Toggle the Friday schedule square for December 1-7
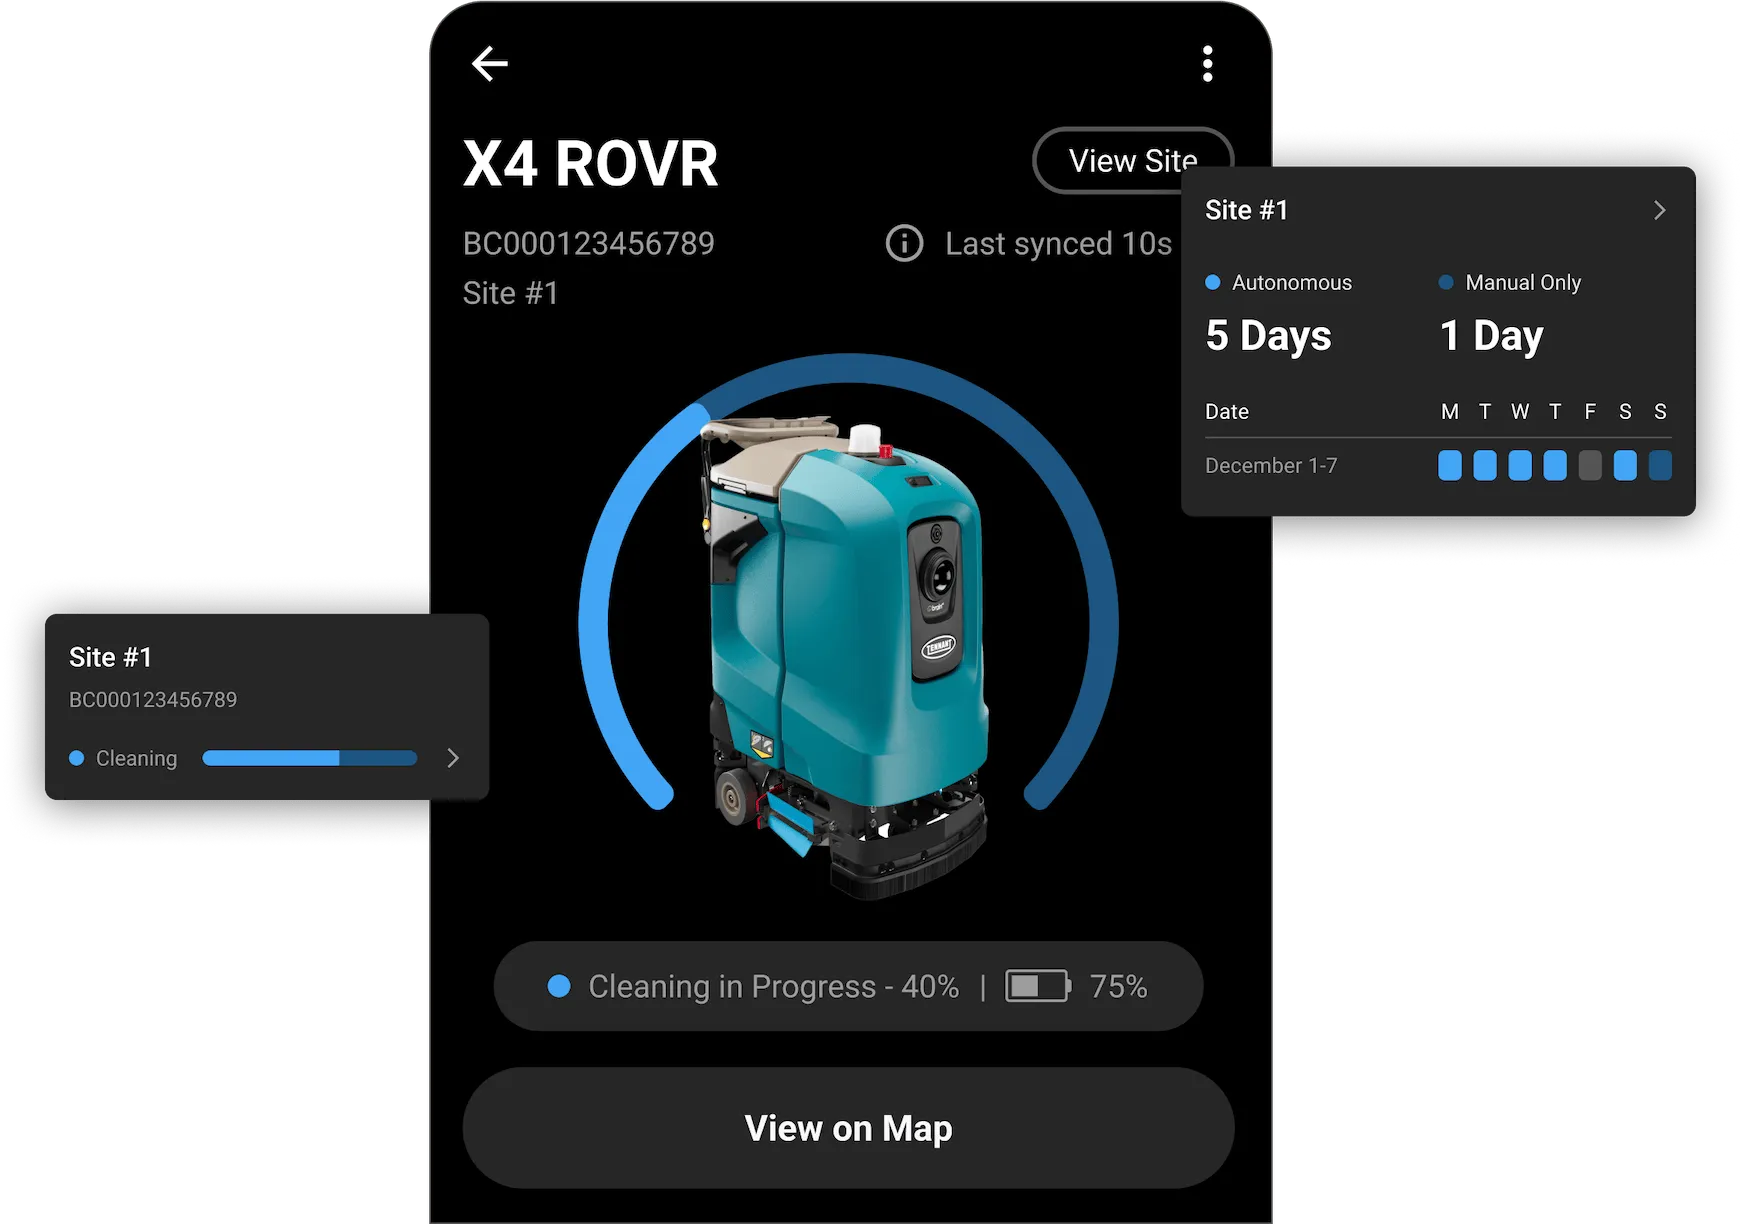The image size is (1740, 1224). click(x=1589, y=464)
